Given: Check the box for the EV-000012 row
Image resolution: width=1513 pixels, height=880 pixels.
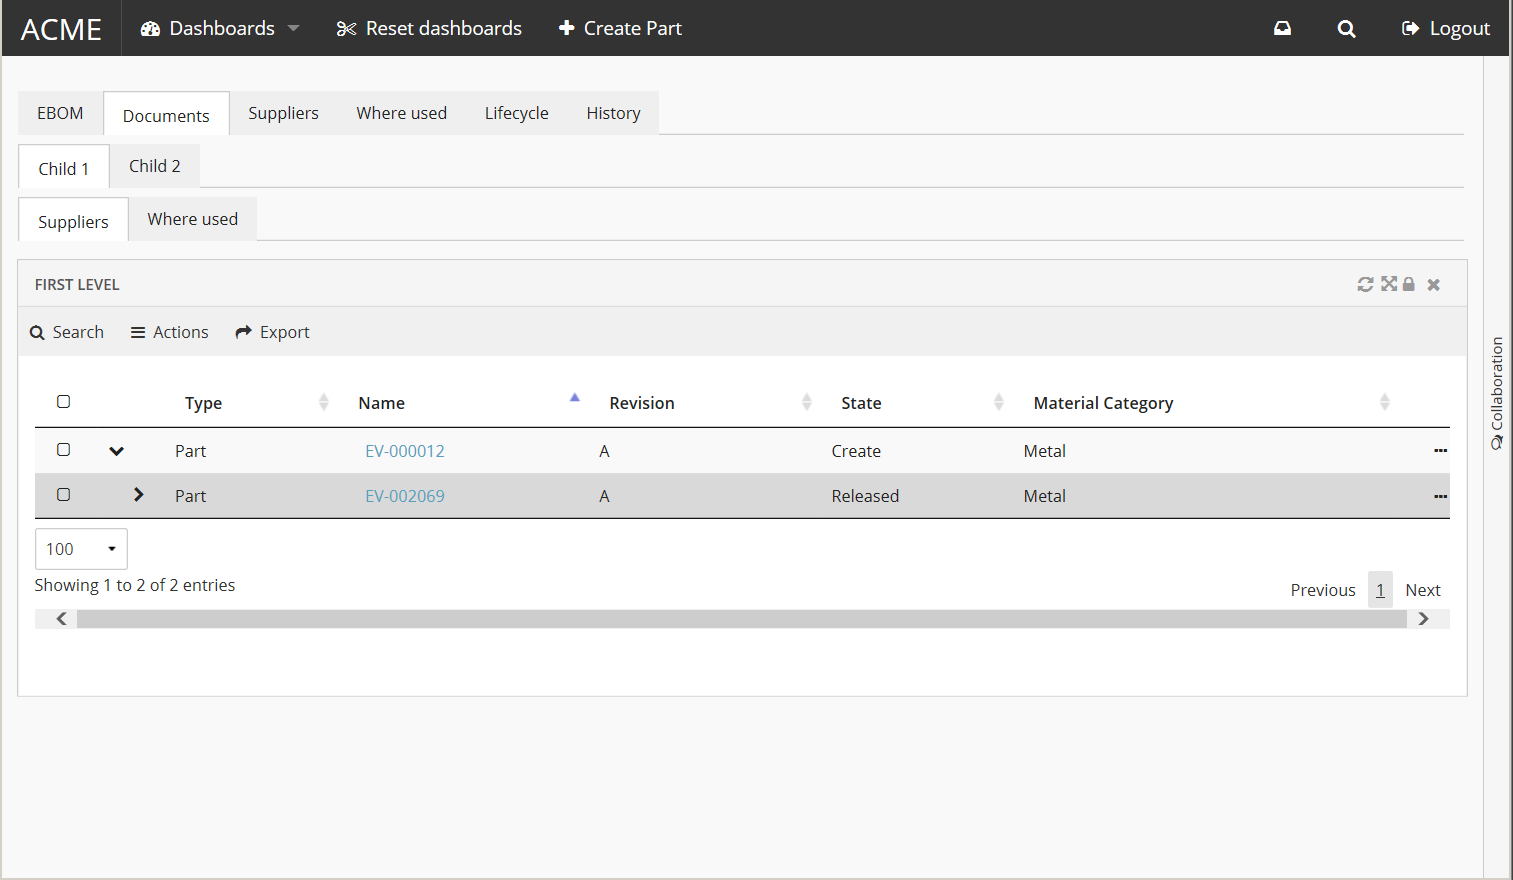Looking at the screenshot, I should (64, 450).
